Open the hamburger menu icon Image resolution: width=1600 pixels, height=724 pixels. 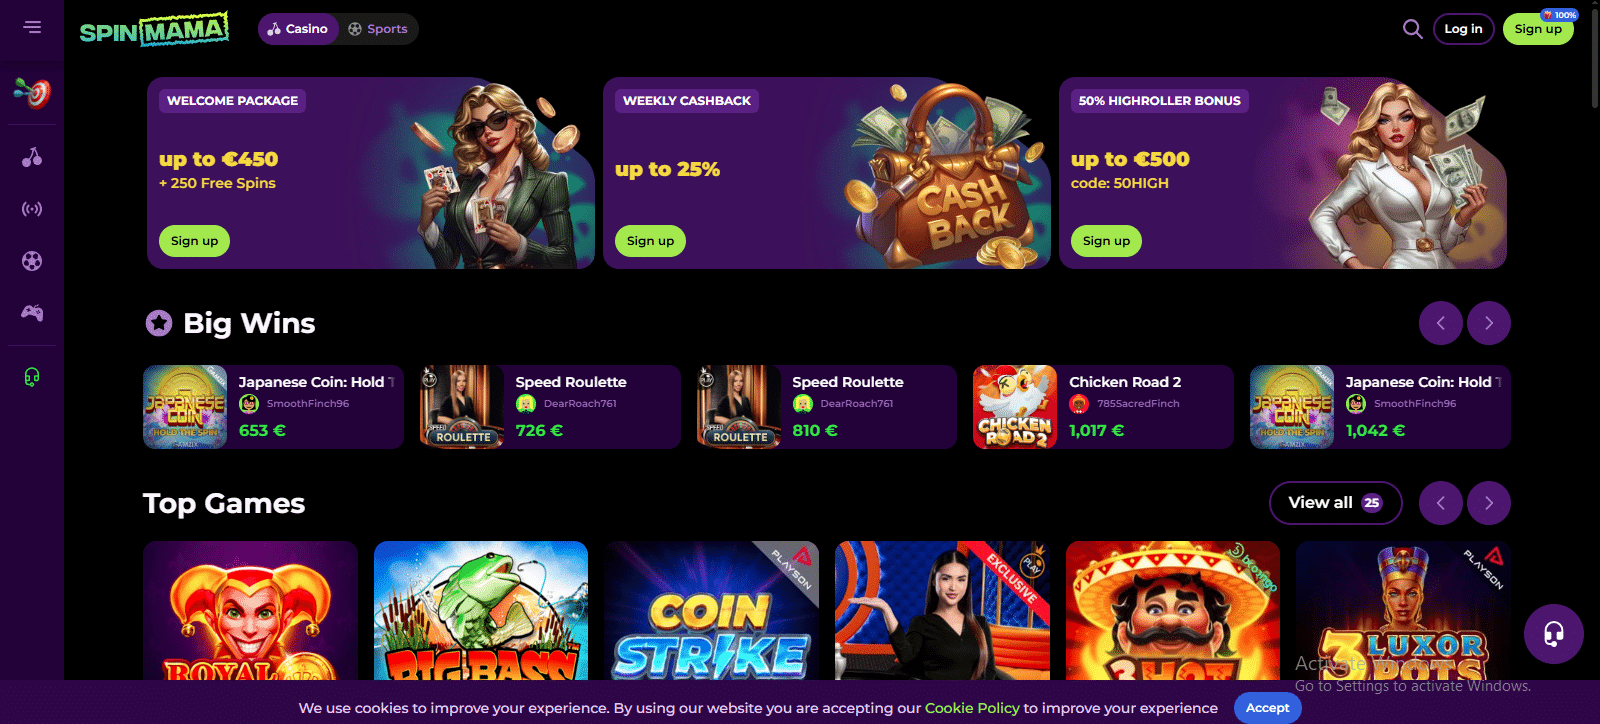point(32,27)
